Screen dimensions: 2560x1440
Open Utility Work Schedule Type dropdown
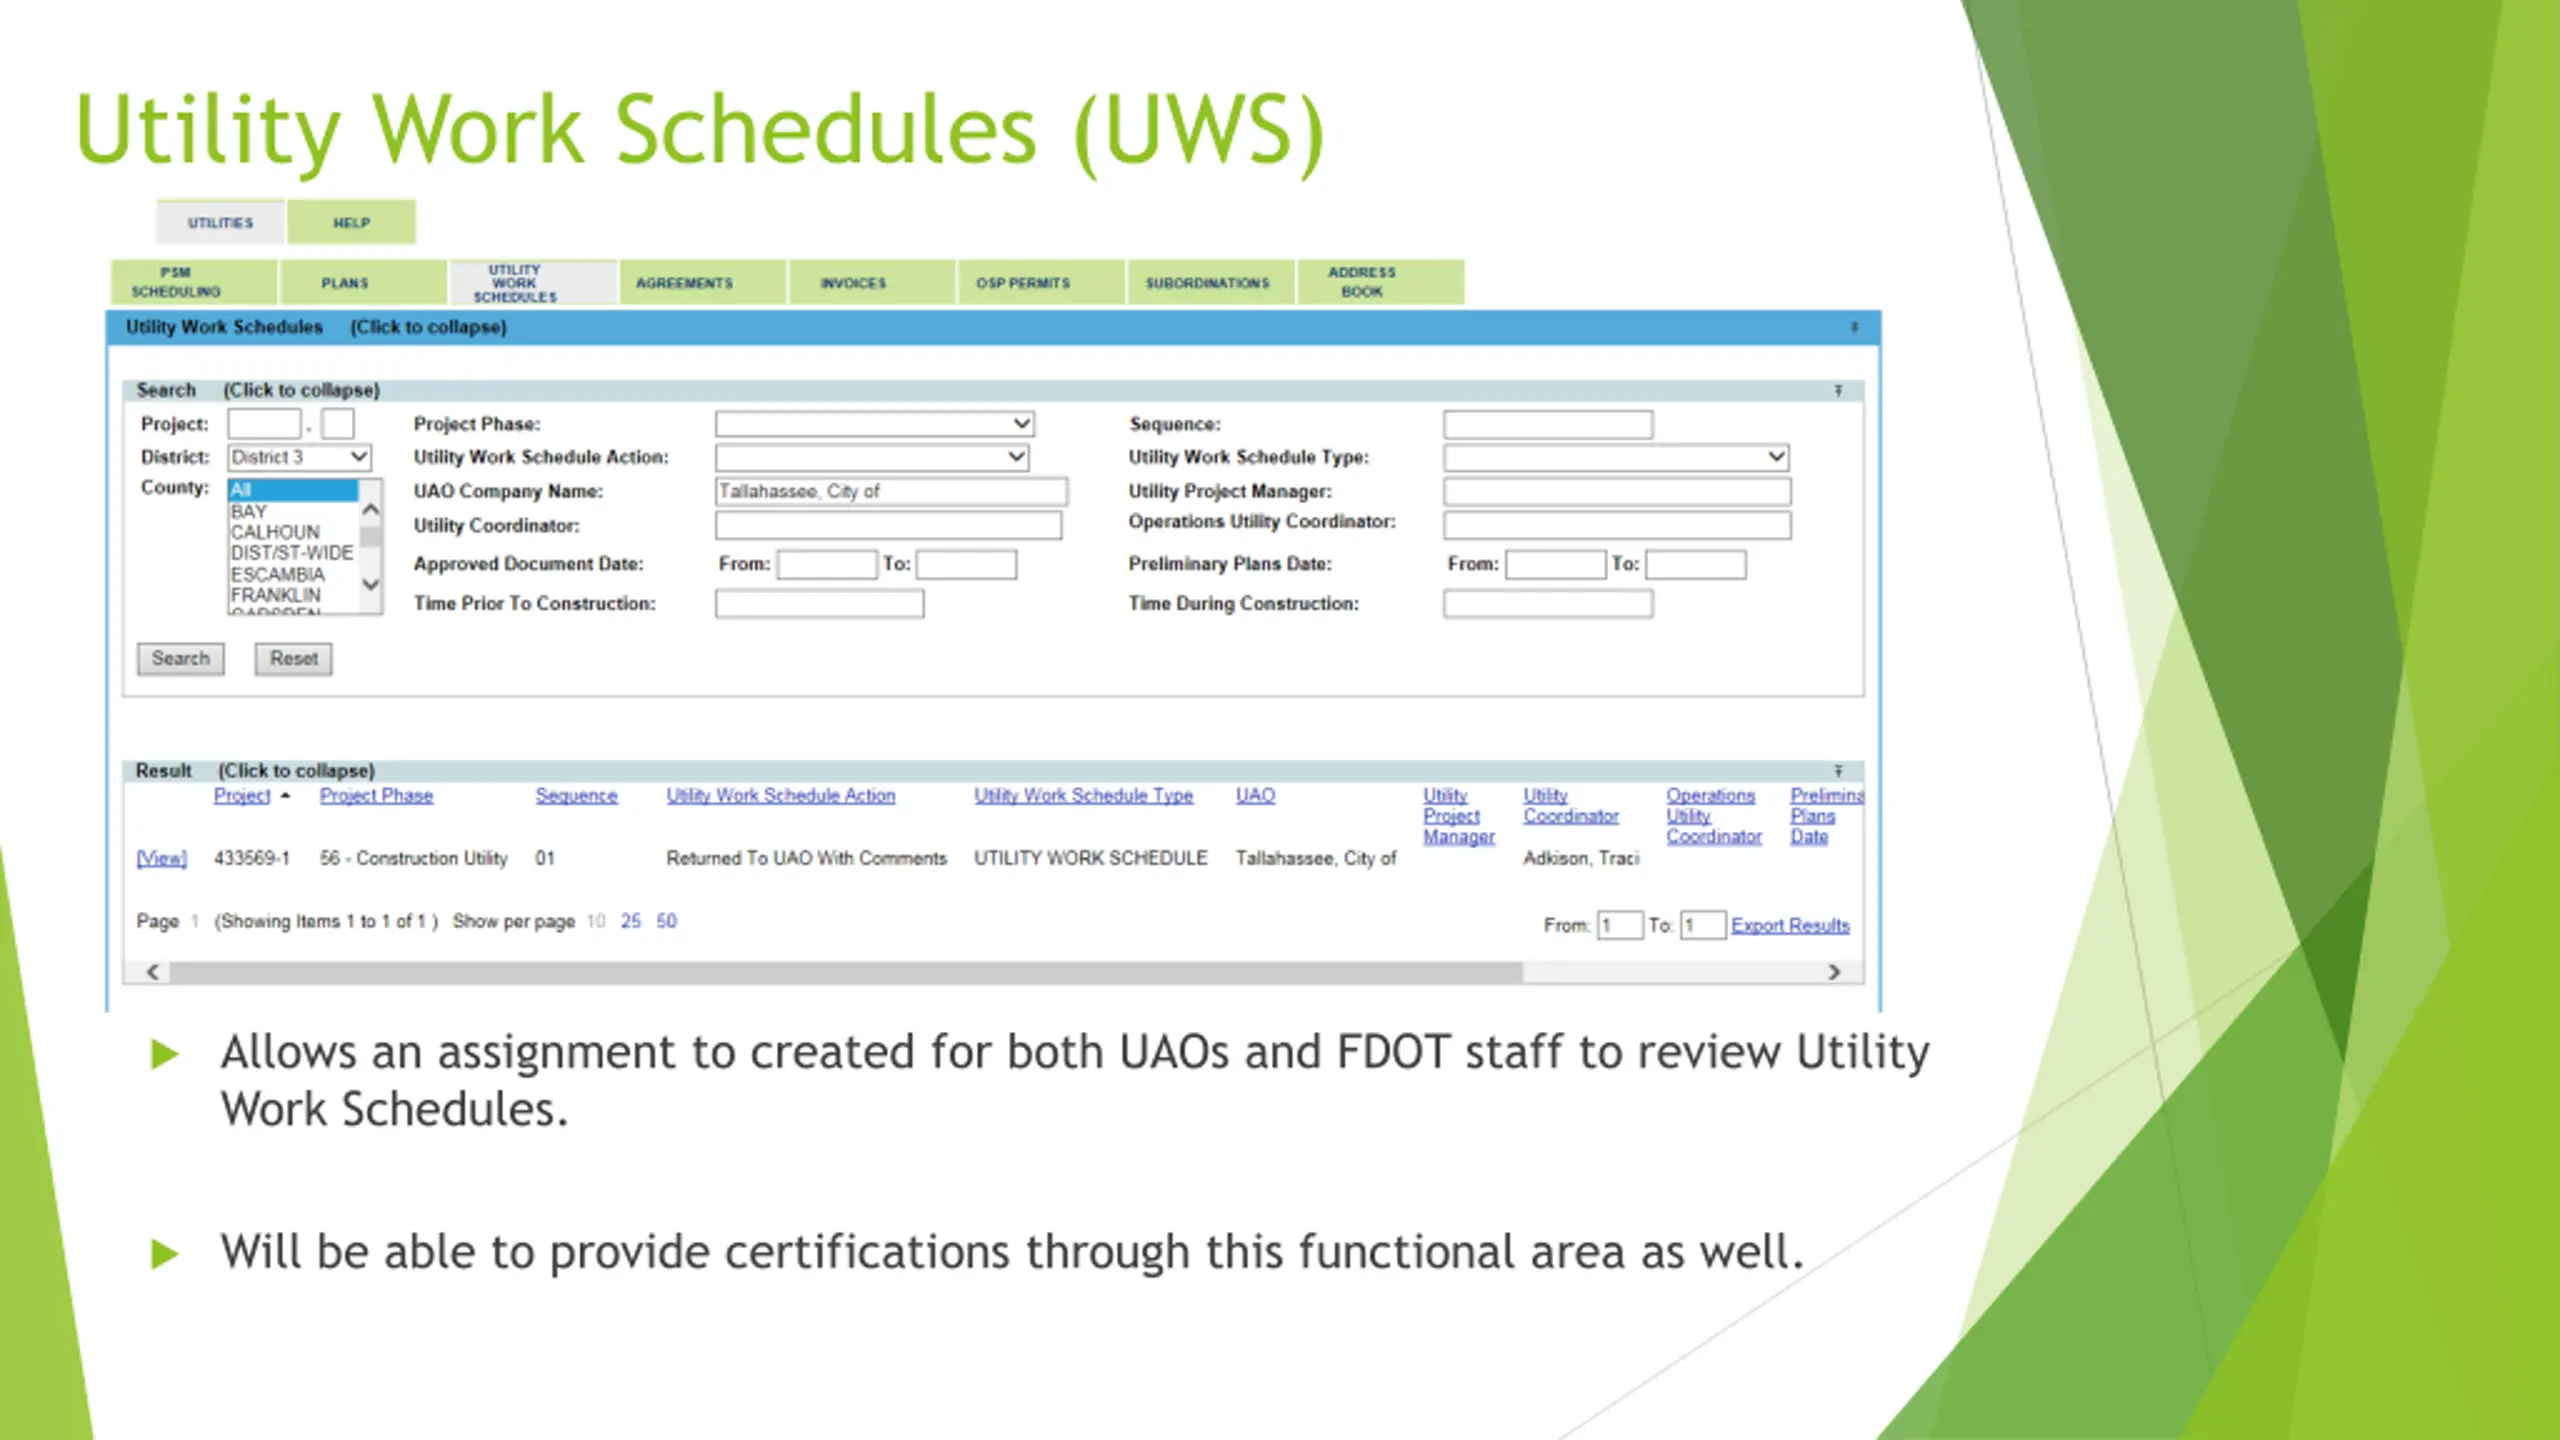pos(1616,457)
